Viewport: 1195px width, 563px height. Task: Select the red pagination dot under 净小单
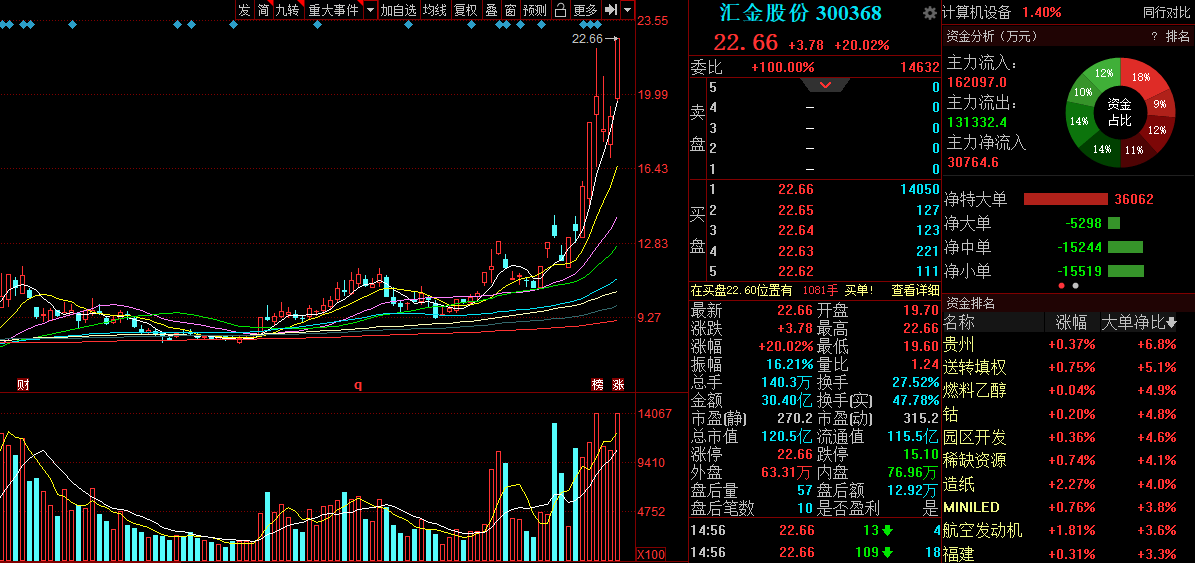coord(1062,286)
